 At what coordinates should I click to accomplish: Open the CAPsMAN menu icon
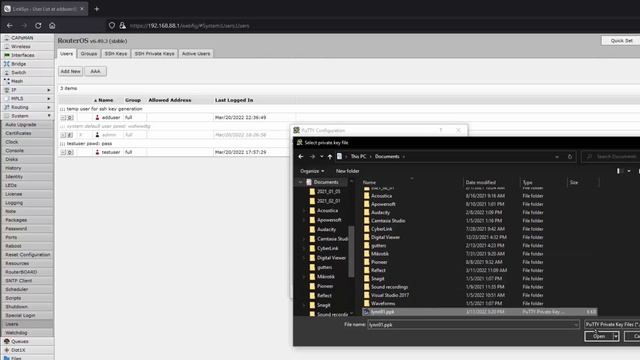(7, 38)
